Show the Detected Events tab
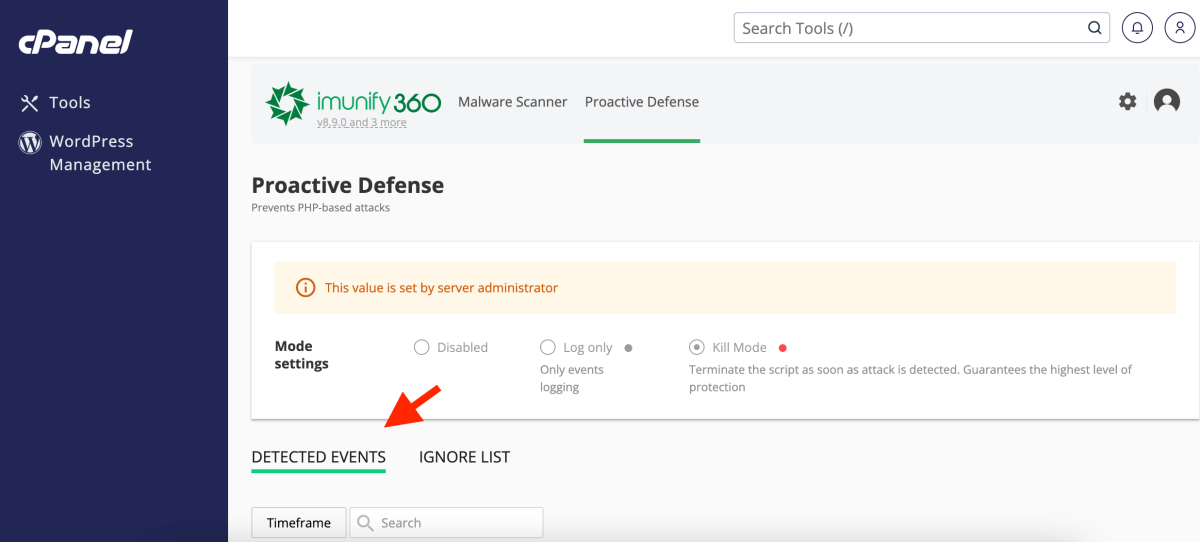Screen dimensions: 1200x542 [x=318, y=457]
